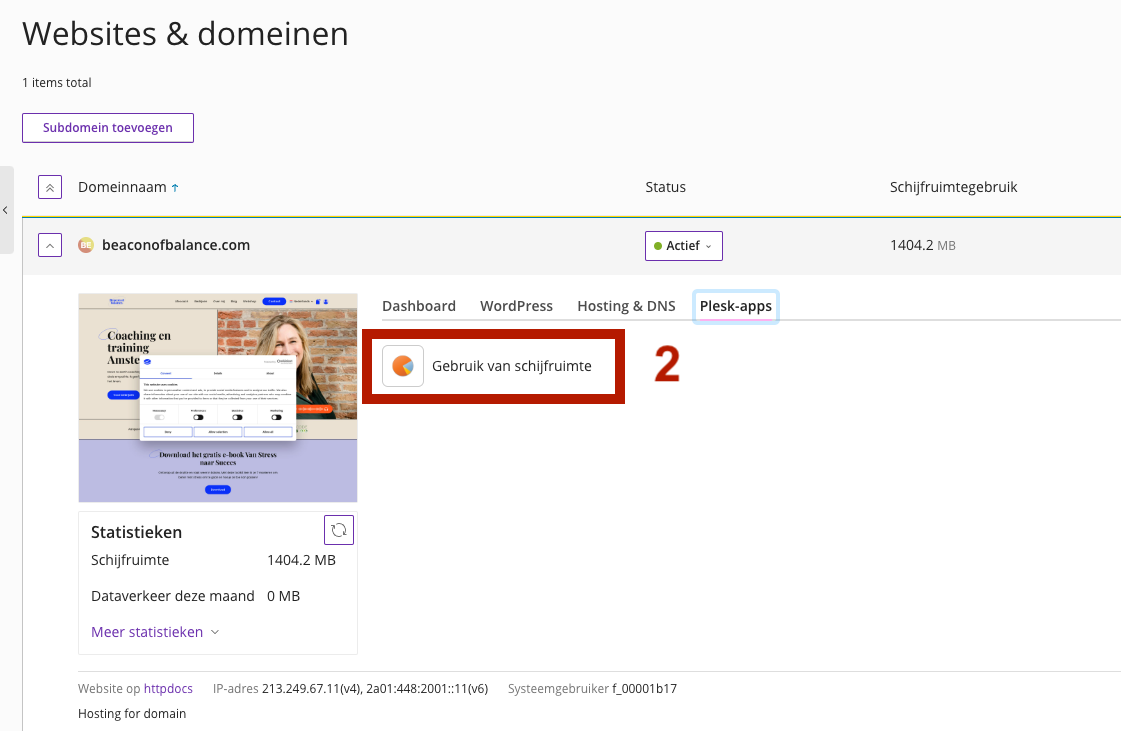The width and height of the screenshot is (1121, 731).
Task: Switch to the Dashboard tab
Action: tap(418, 306)
